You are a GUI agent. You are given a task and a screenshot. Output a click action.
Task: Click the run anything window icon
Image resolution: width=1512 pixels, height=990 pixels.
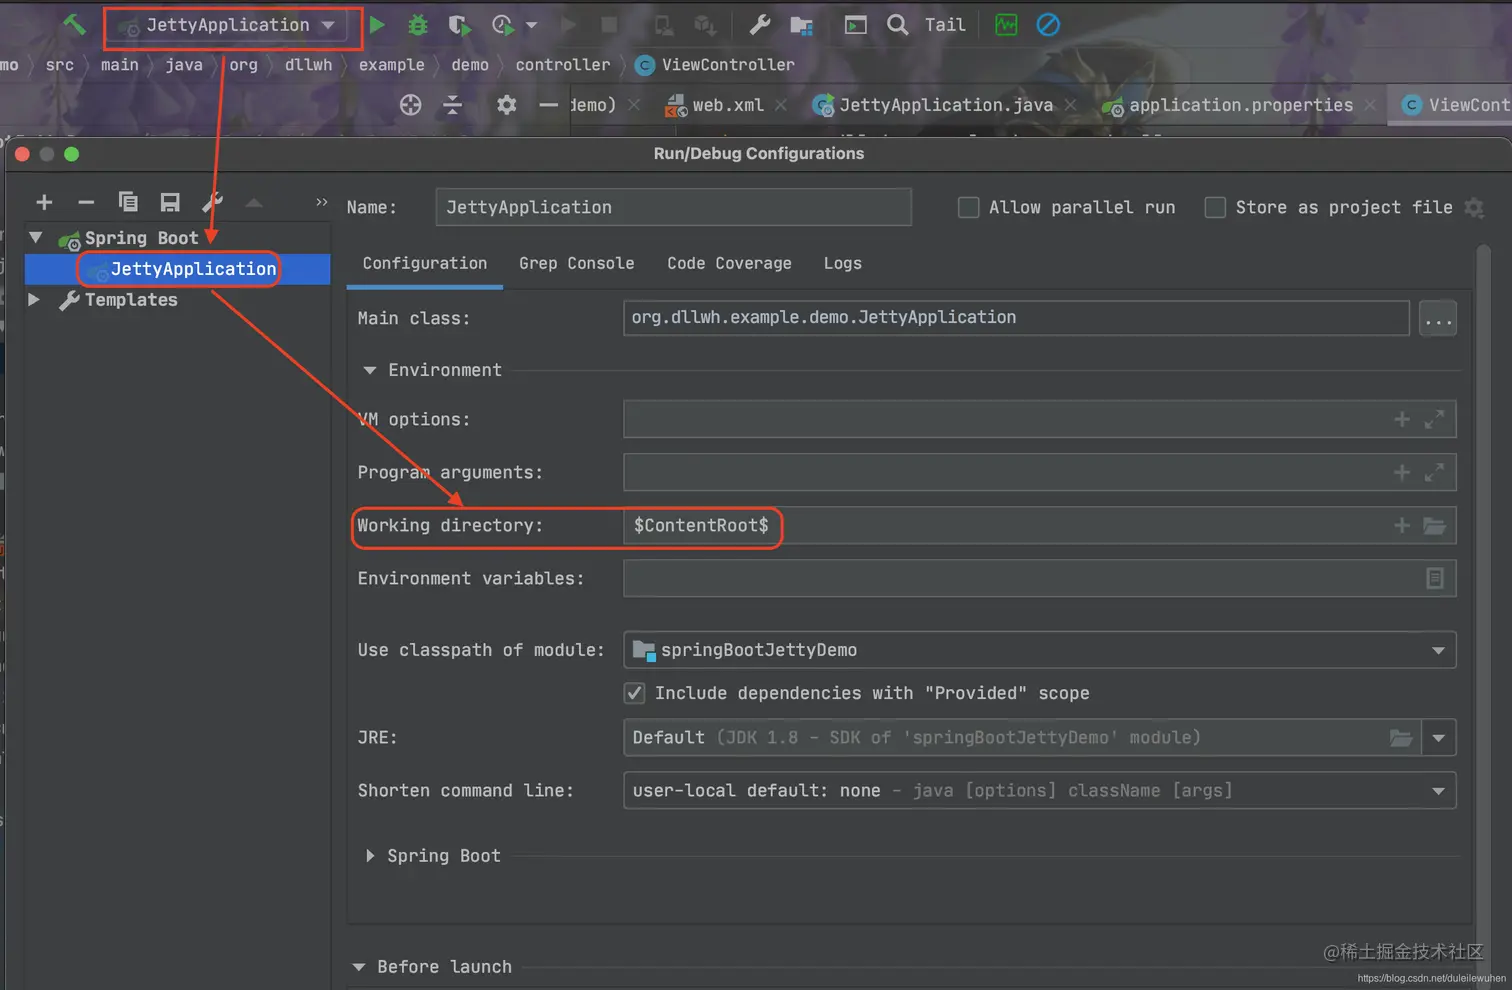tap(856, 25)
